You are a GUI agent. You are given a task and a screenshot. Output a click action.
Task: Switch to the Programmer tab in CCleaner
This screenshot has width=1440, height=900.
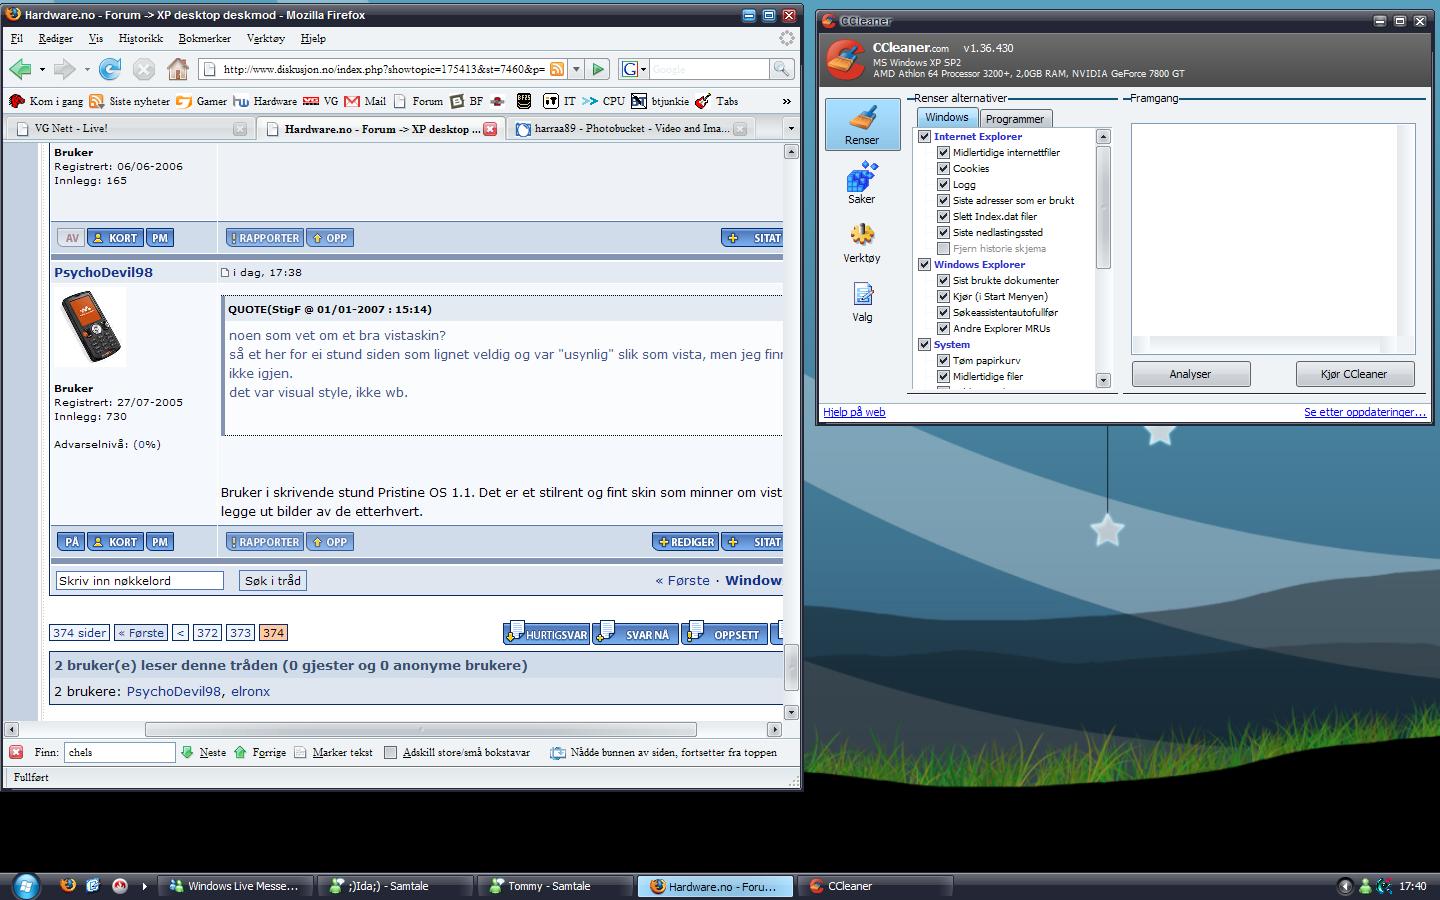point(1014,118)
